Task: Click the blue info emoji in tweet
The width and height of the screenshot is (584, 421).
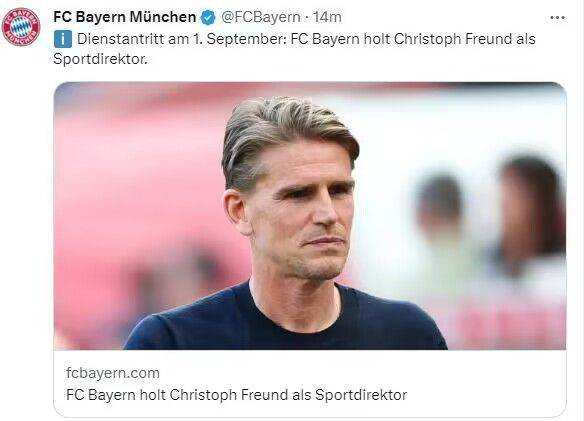Action: (63, 39)
